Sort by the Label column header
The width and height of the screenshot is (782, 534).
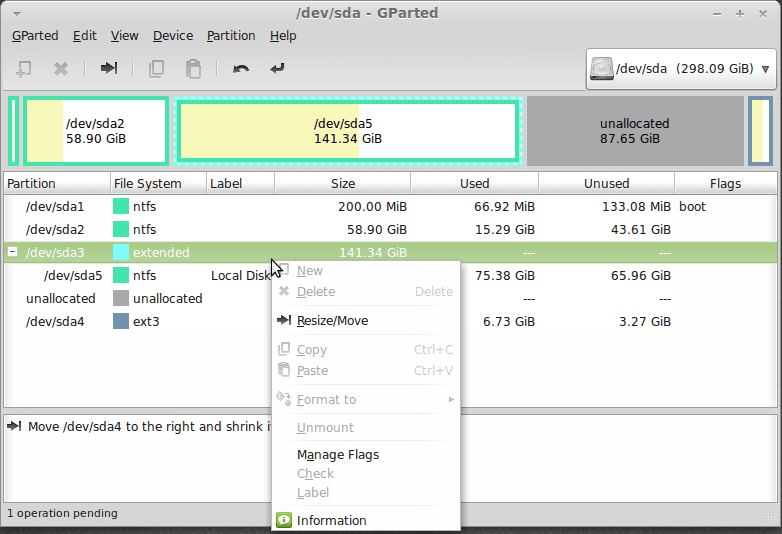tap(240, 183)
